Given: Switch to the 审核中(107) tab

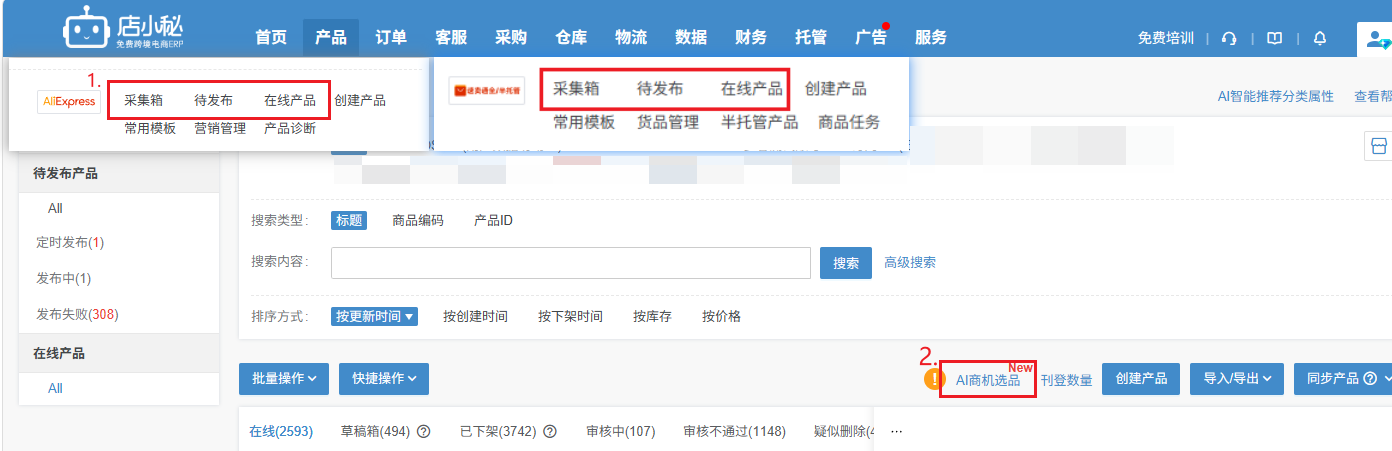Looking at the screenshot, I should pyautogui.click(x=621, y=432).
